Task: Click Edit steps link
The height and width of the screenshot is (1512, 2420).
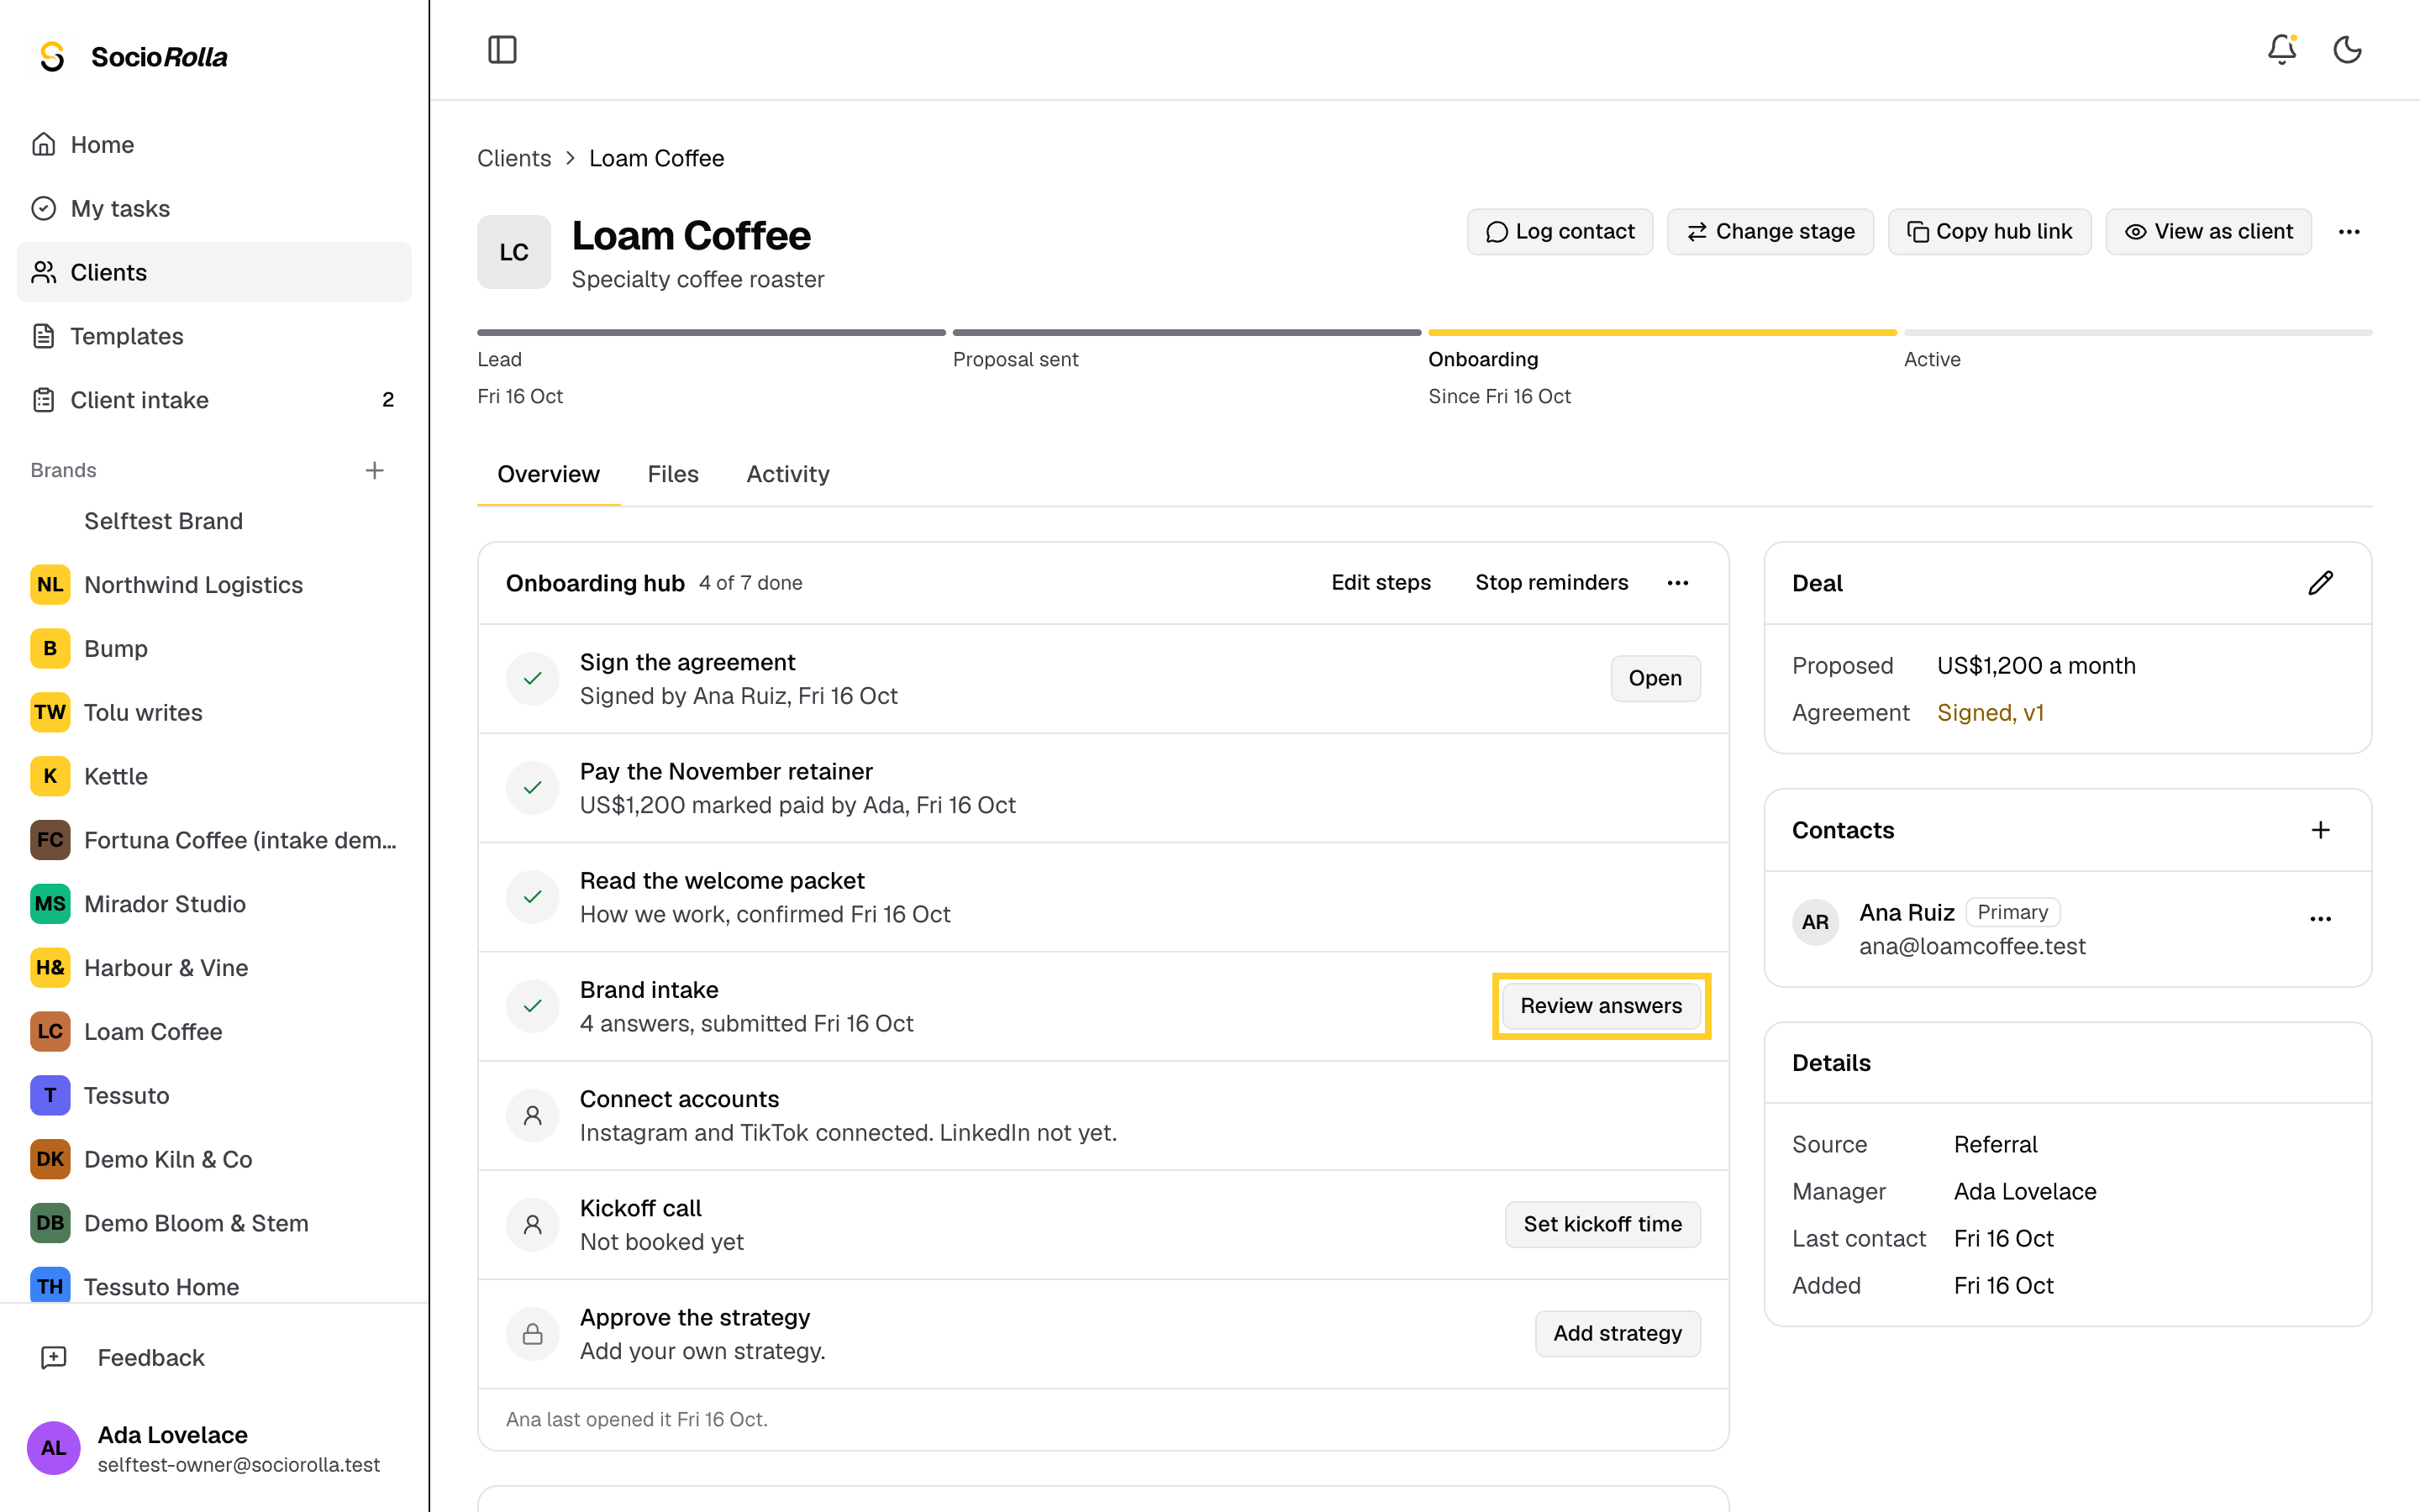Action: pyautogui.click(x=1381, y=583)
